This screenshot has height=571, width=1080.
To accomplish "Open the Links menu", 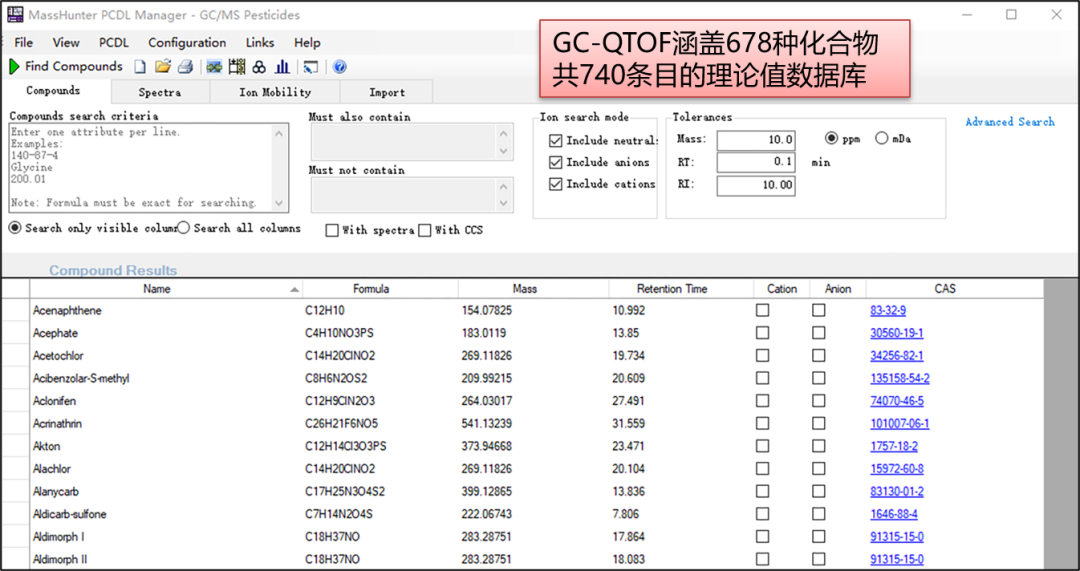I will (x=260, y=43).
